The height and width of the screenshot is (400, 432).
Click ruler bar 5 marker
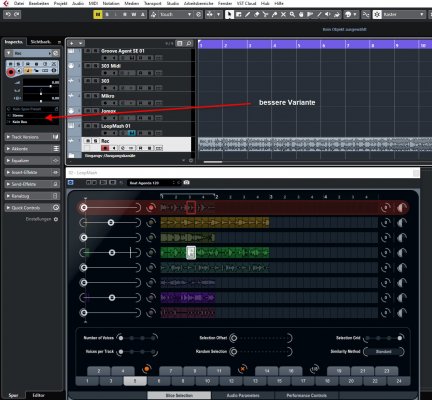click(299, 45)
